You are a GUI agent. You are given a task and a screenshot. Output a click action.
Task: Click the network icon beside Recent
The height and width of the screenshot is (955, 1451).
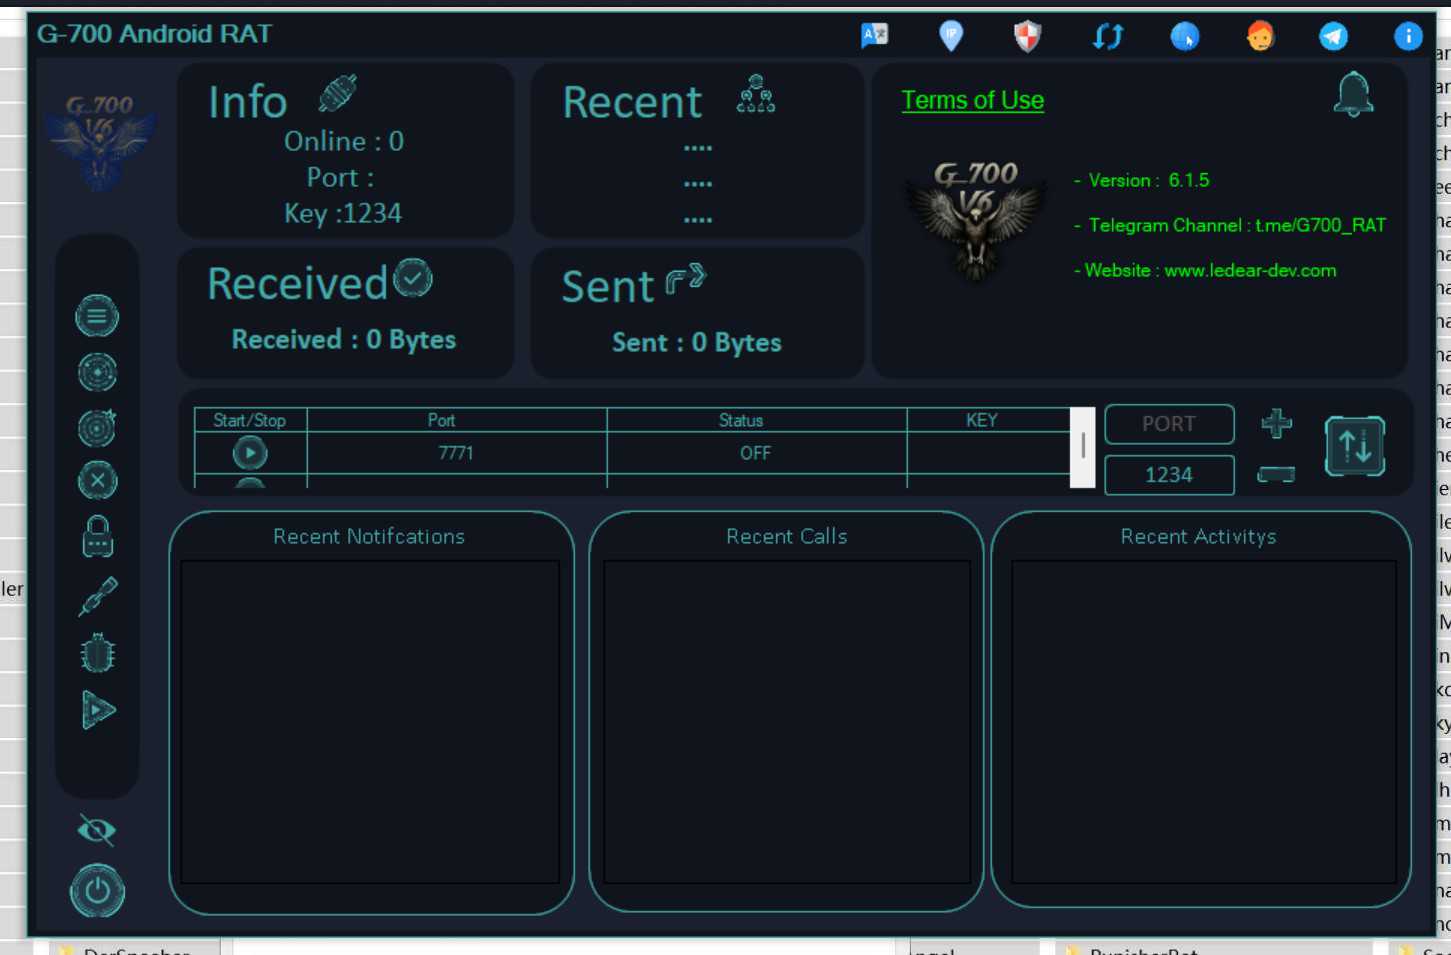tap(756, 94)
